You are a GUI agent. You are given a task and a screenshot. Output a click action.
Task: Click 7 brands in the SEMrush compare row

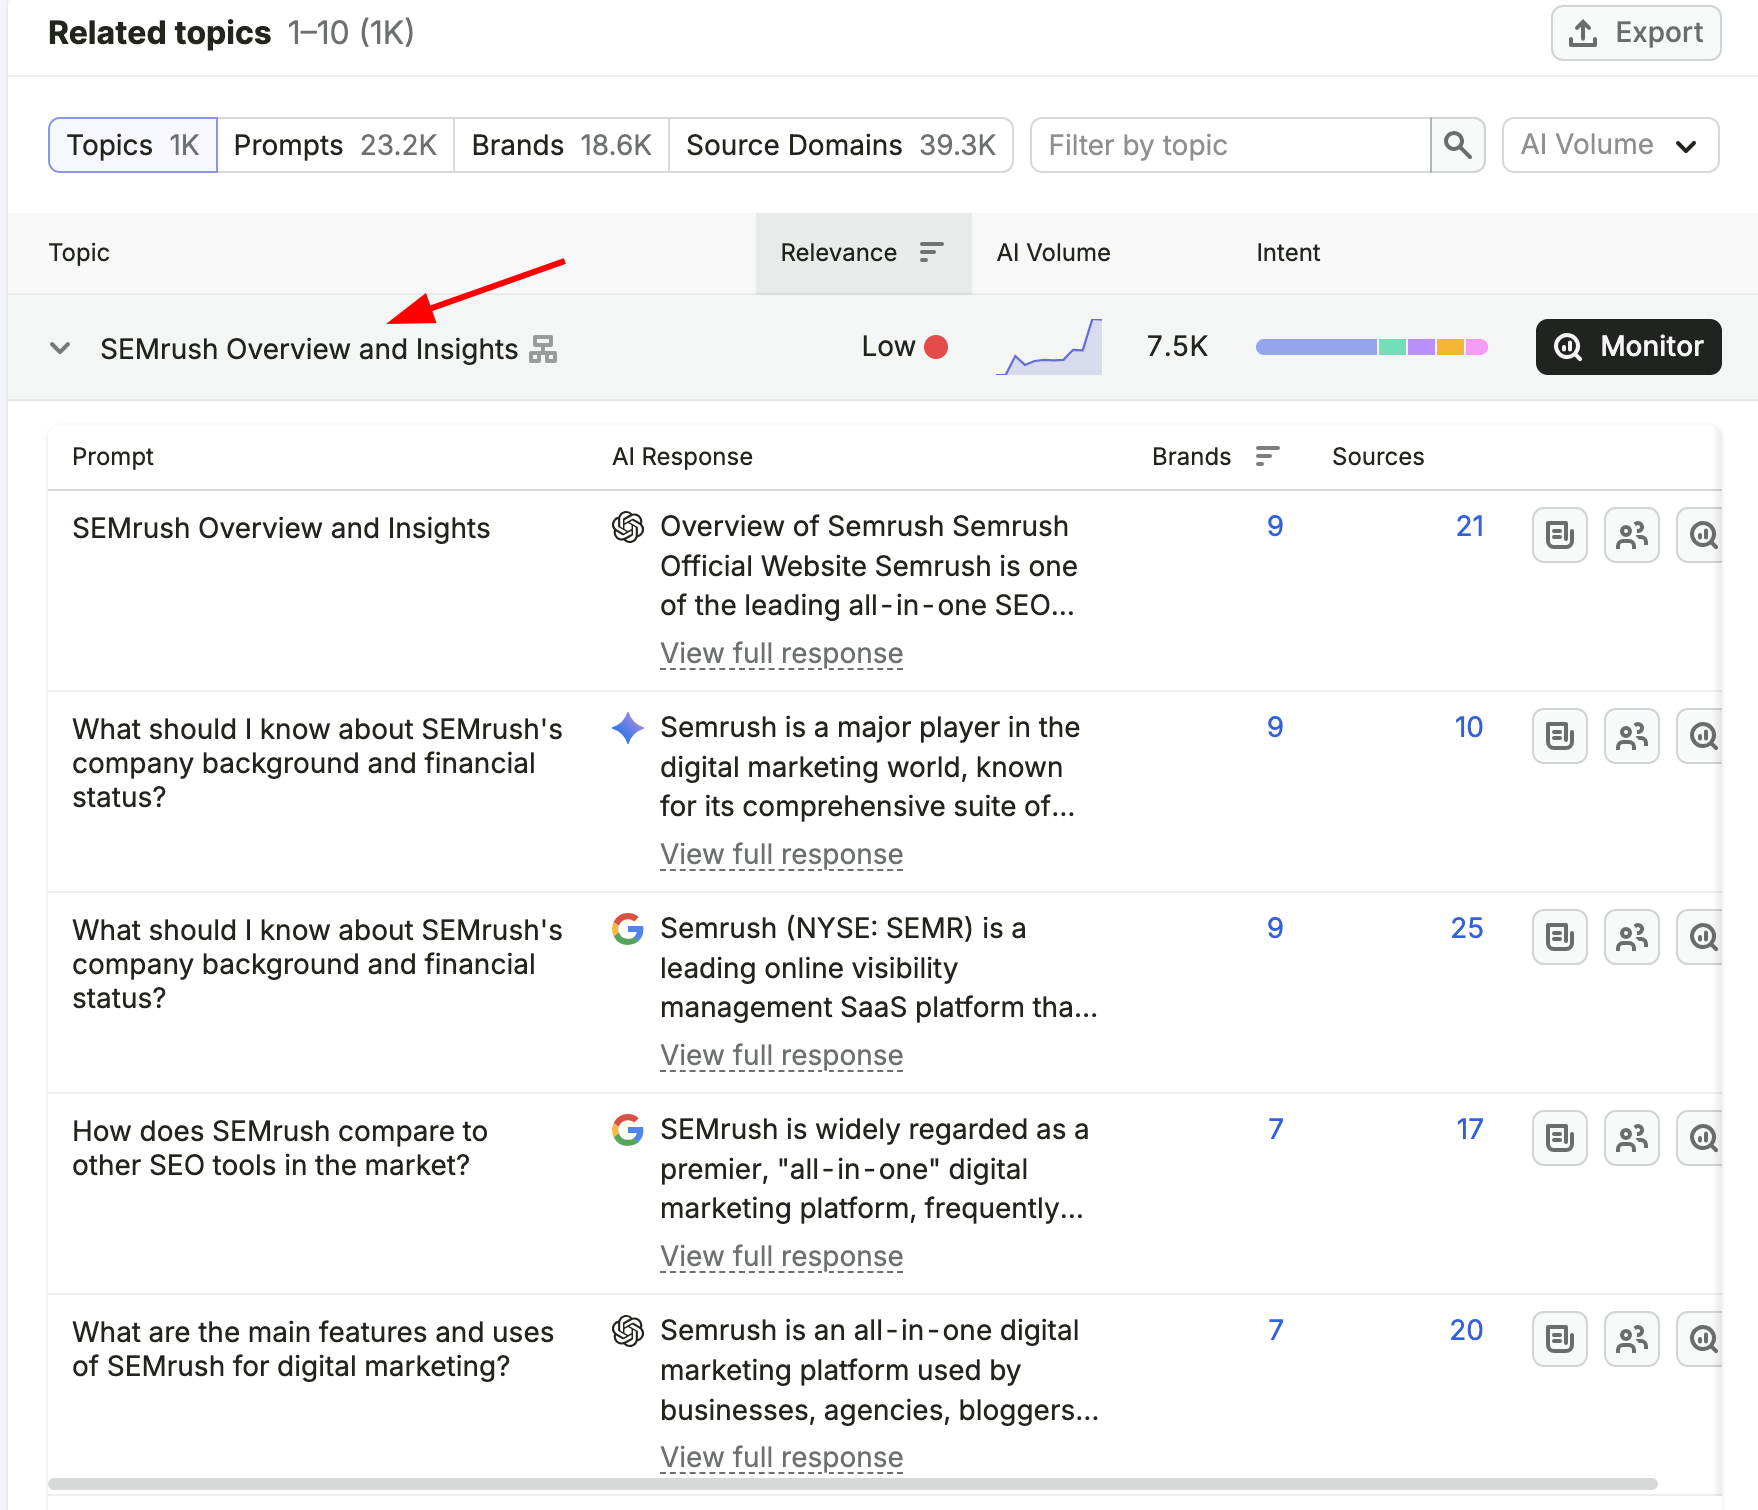tap(1275, 1129)
